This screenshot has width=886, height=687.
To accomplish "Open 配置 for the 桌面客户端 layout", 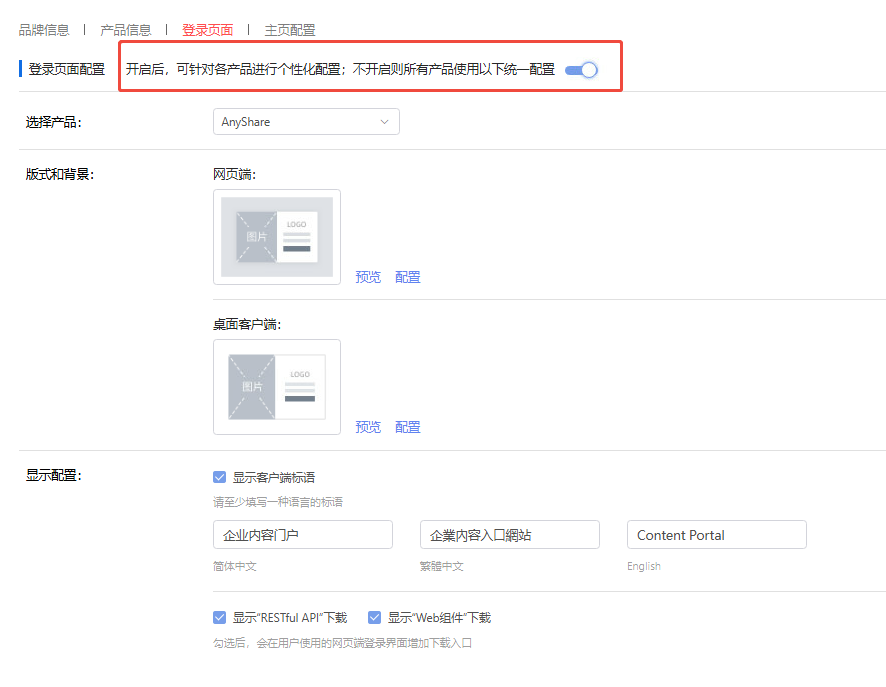I will (408, 427).
